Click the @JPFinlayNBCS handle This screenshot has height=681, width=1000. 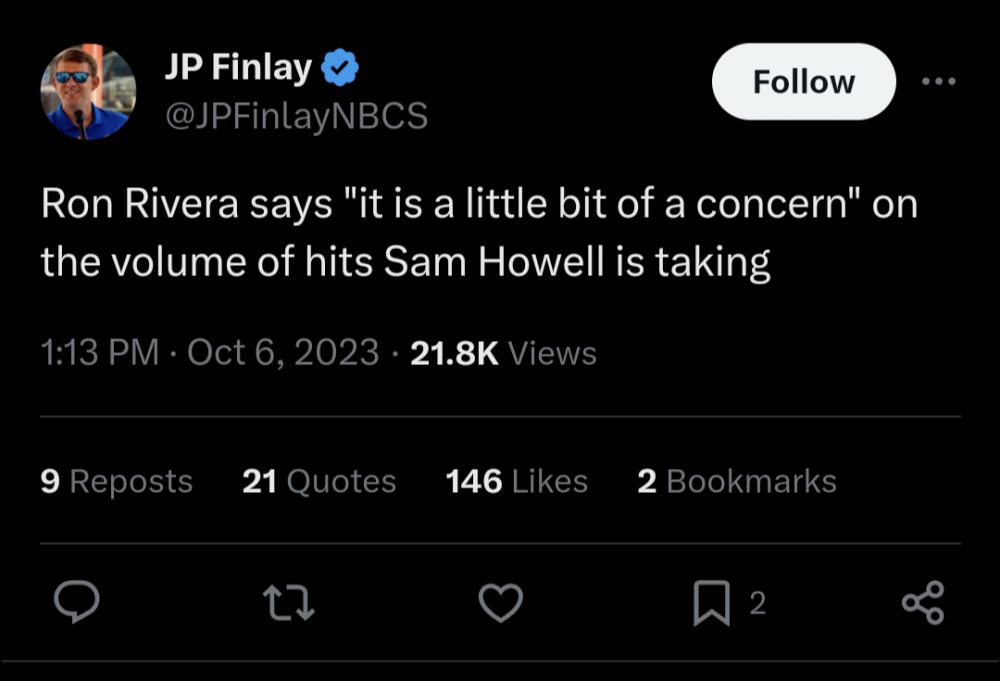[295, 117]
